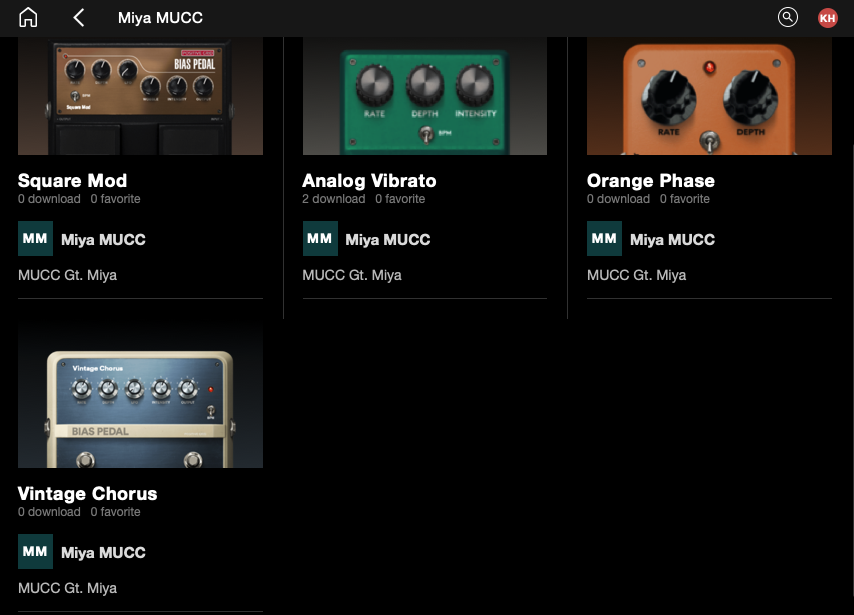Open the Orange Phase pedal thumbnail
The image size is (854, 615).
(x=709, y=96)
